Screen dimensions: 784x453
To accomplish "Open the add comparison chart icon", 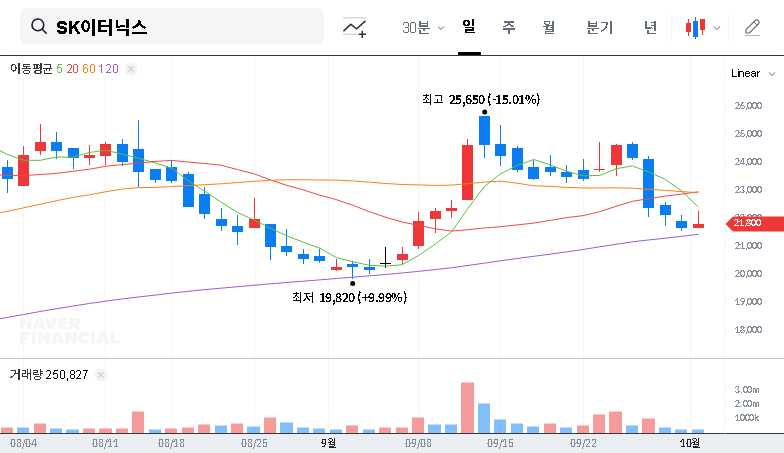I will point(355,27).
